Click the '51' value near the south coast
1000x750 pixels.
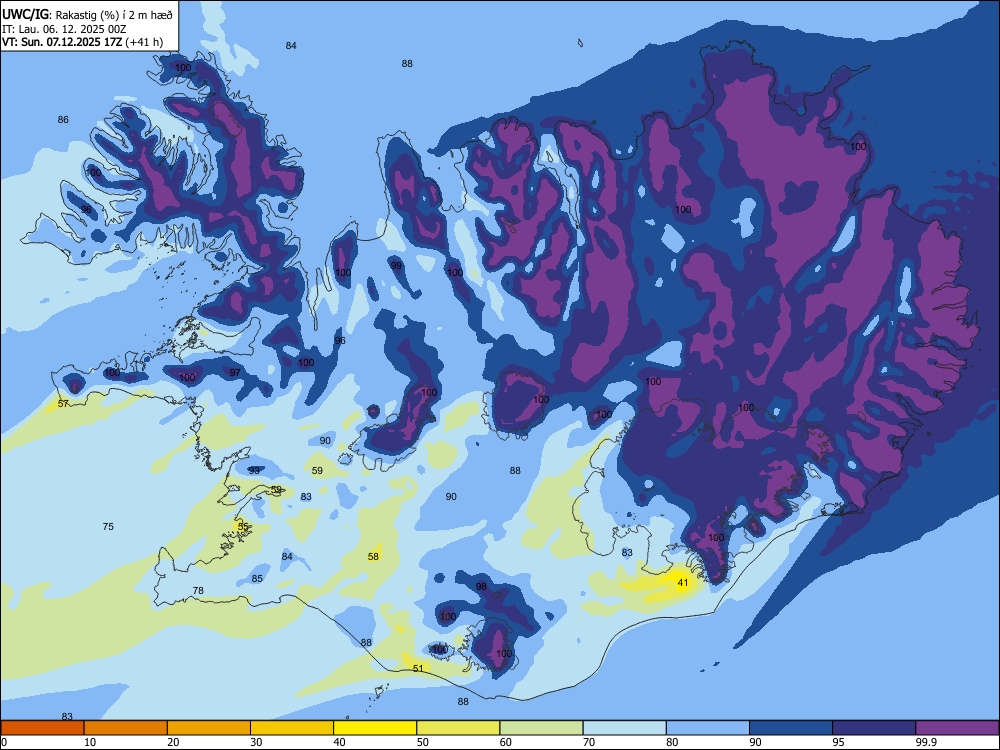pos(418,668)
